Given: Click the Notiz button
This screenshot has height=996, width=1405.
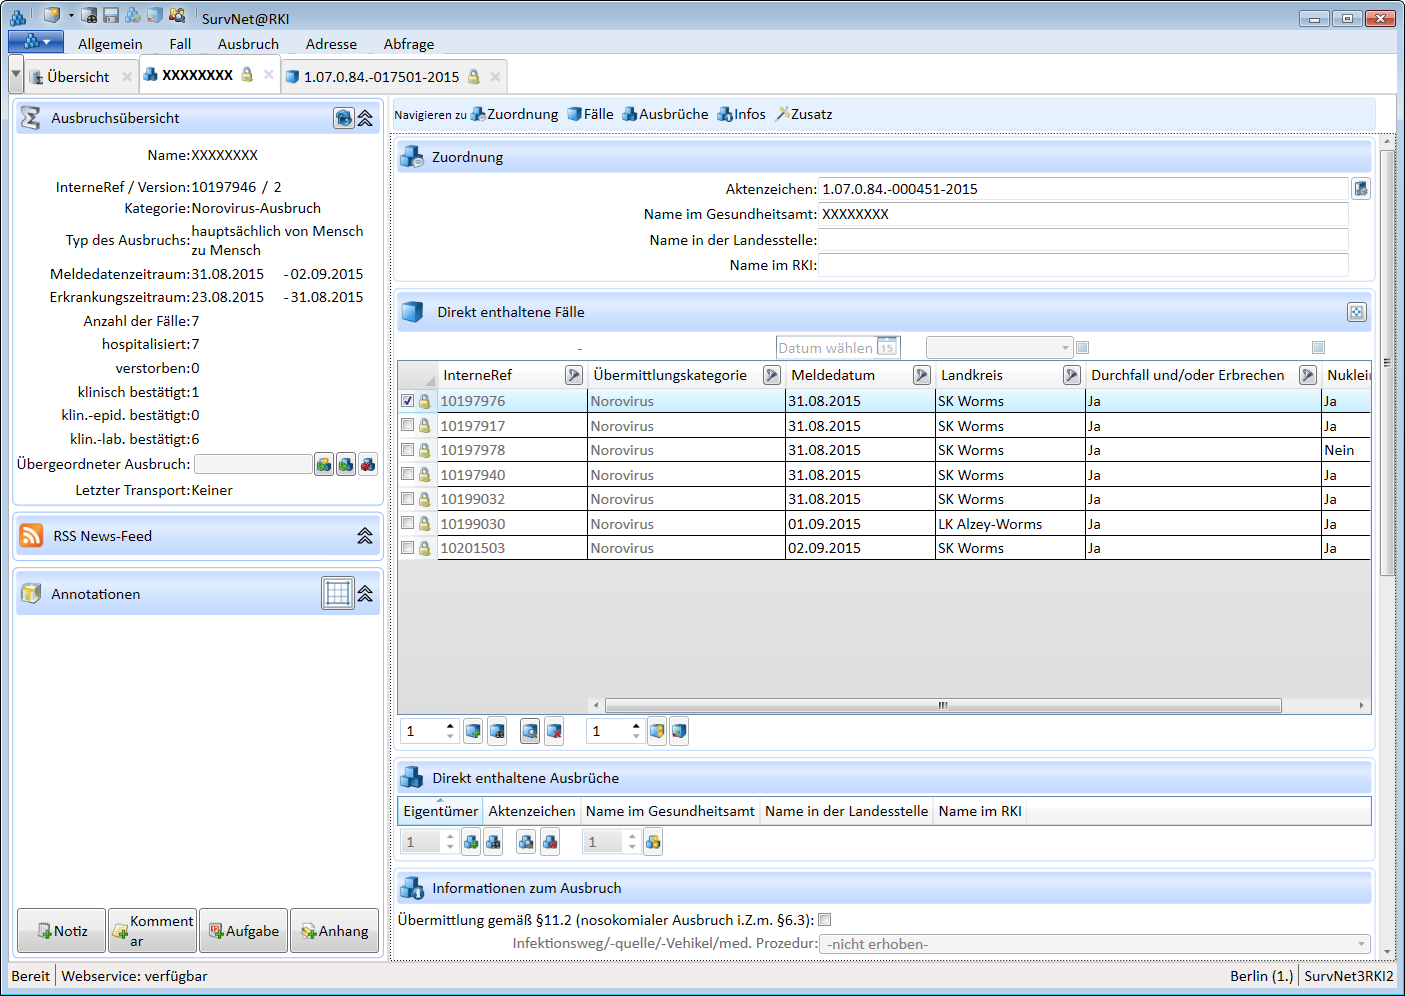Looking at the screenshot, I should pos(62,931).
